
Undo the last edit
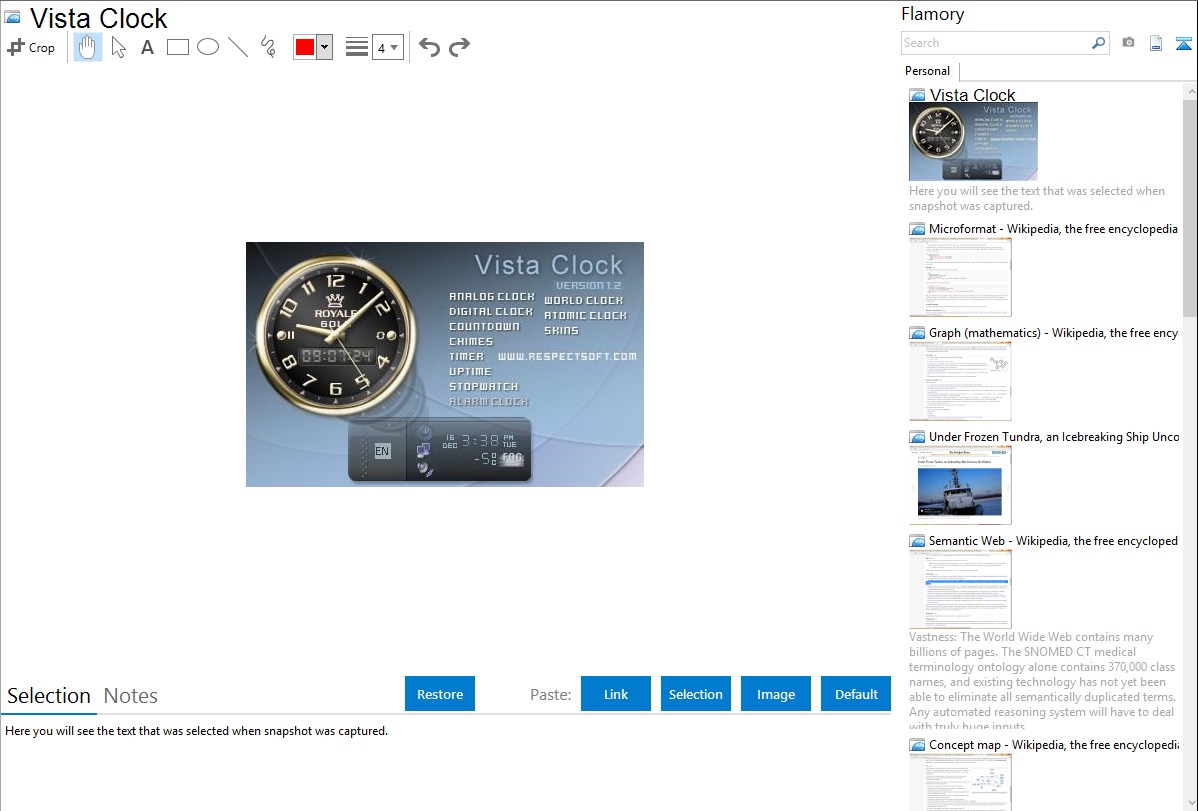click(429, 47)
